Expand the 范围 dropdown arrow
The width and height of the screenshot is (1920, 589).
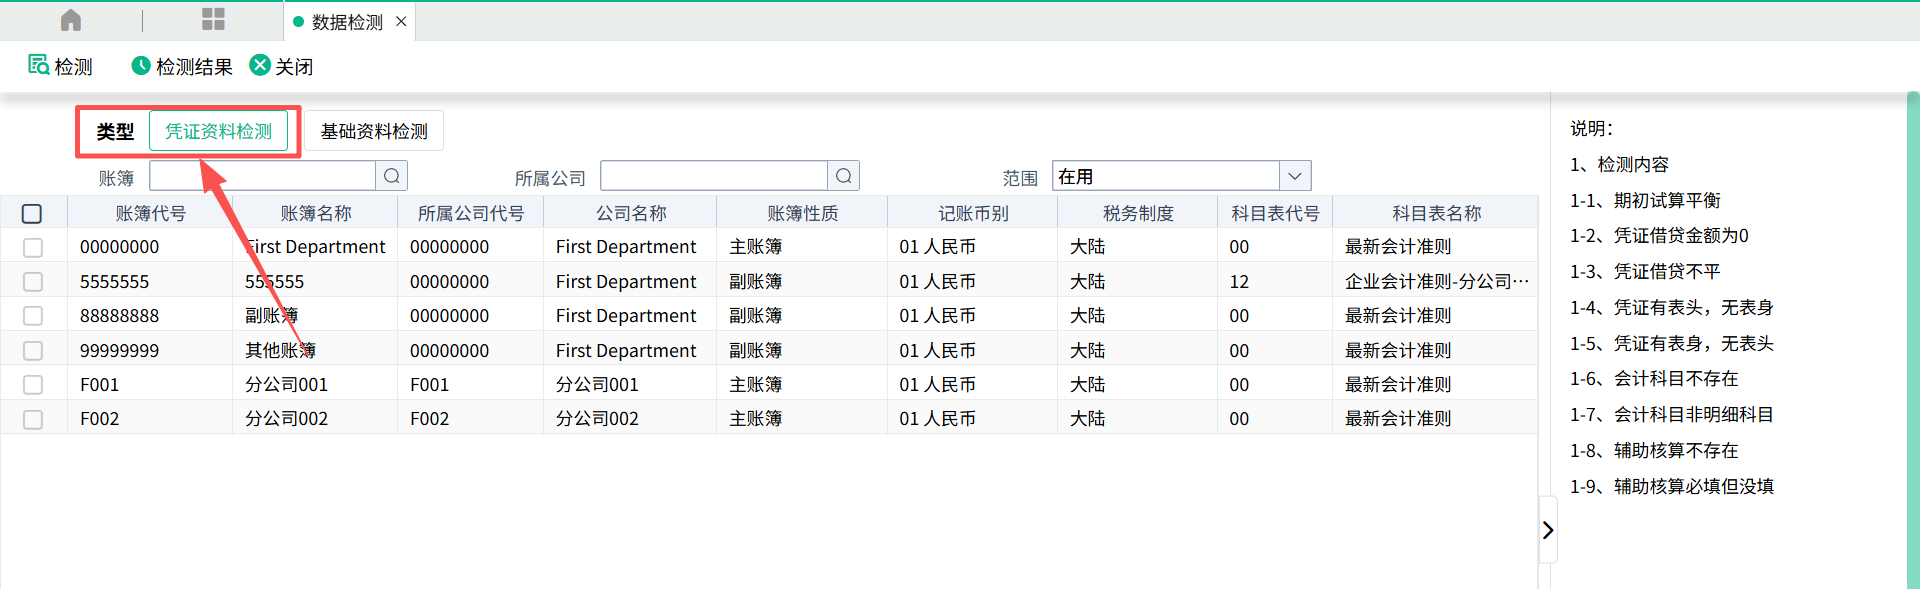(1295, 176)
